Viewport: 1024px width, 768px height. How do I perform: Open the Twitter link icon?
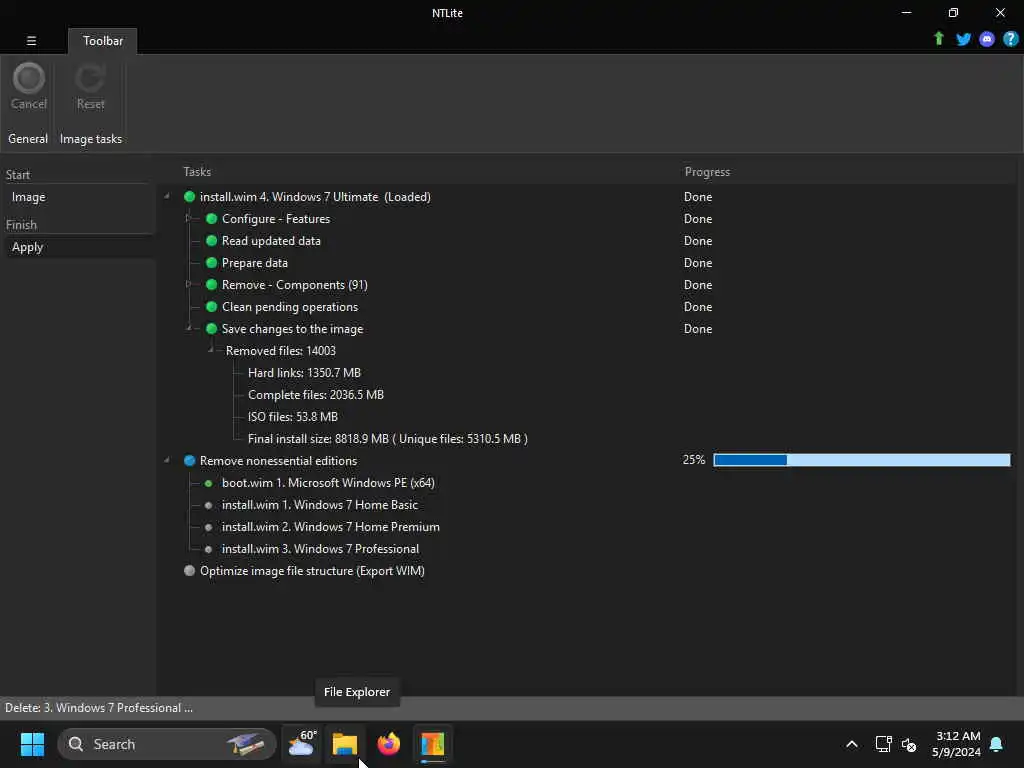(963, 39)
